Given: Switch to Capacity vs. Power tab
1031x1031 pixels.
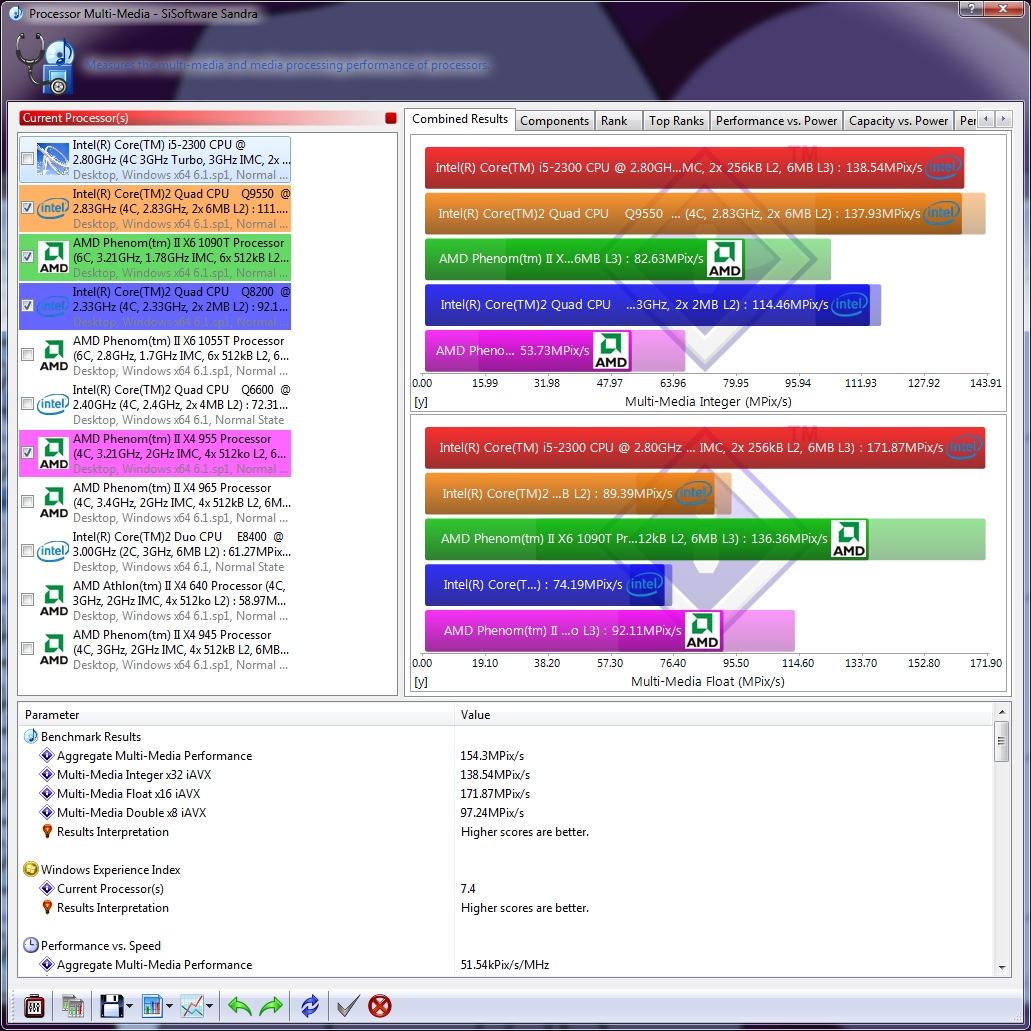Looking at the screenshot, I should [898, 121].
